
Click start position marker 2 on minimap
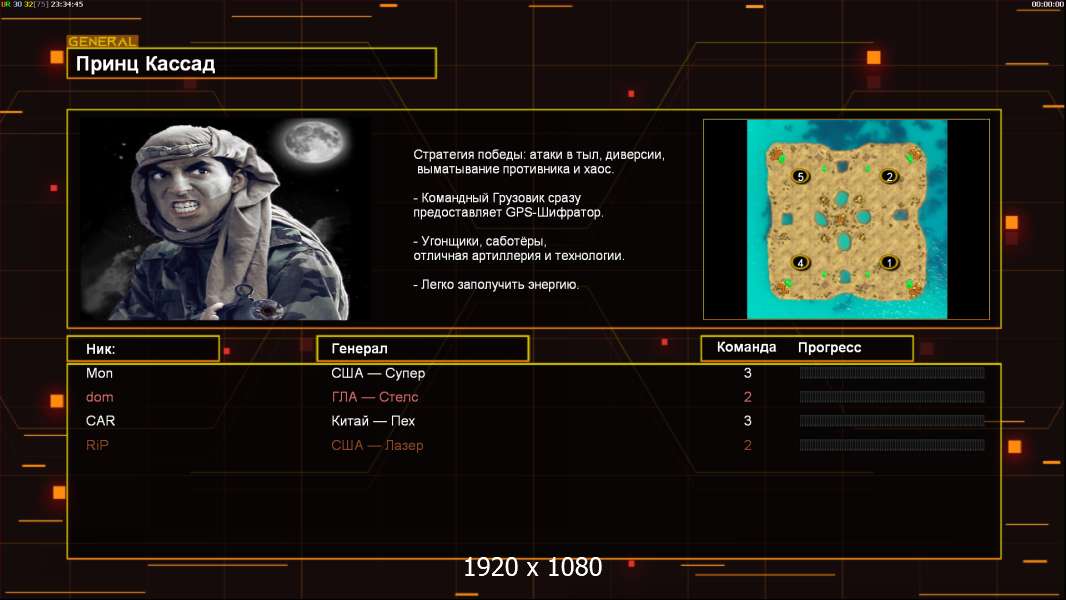(889, 177)
